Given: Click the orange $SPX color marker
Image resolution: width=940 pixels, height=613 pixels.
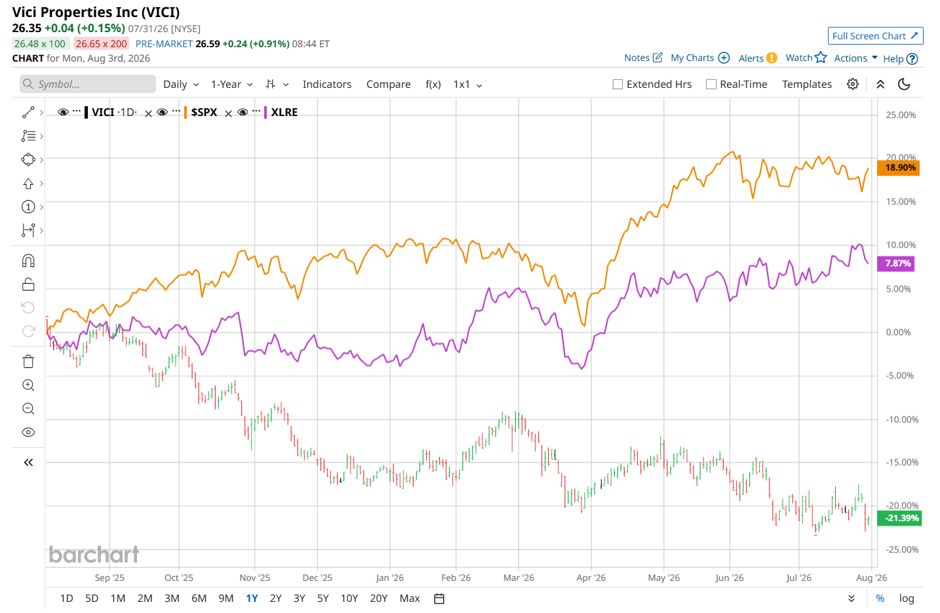Looking at the screenshot, I should pos(186,112).
